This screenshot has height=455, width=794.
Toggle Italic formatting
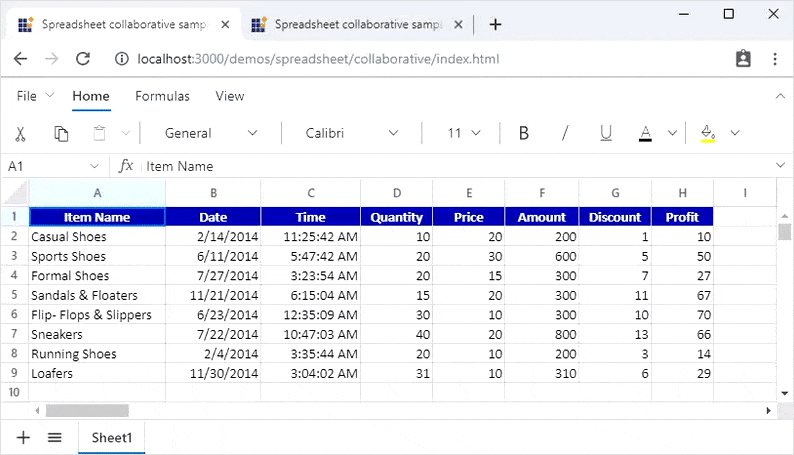(x=565, y=133)
